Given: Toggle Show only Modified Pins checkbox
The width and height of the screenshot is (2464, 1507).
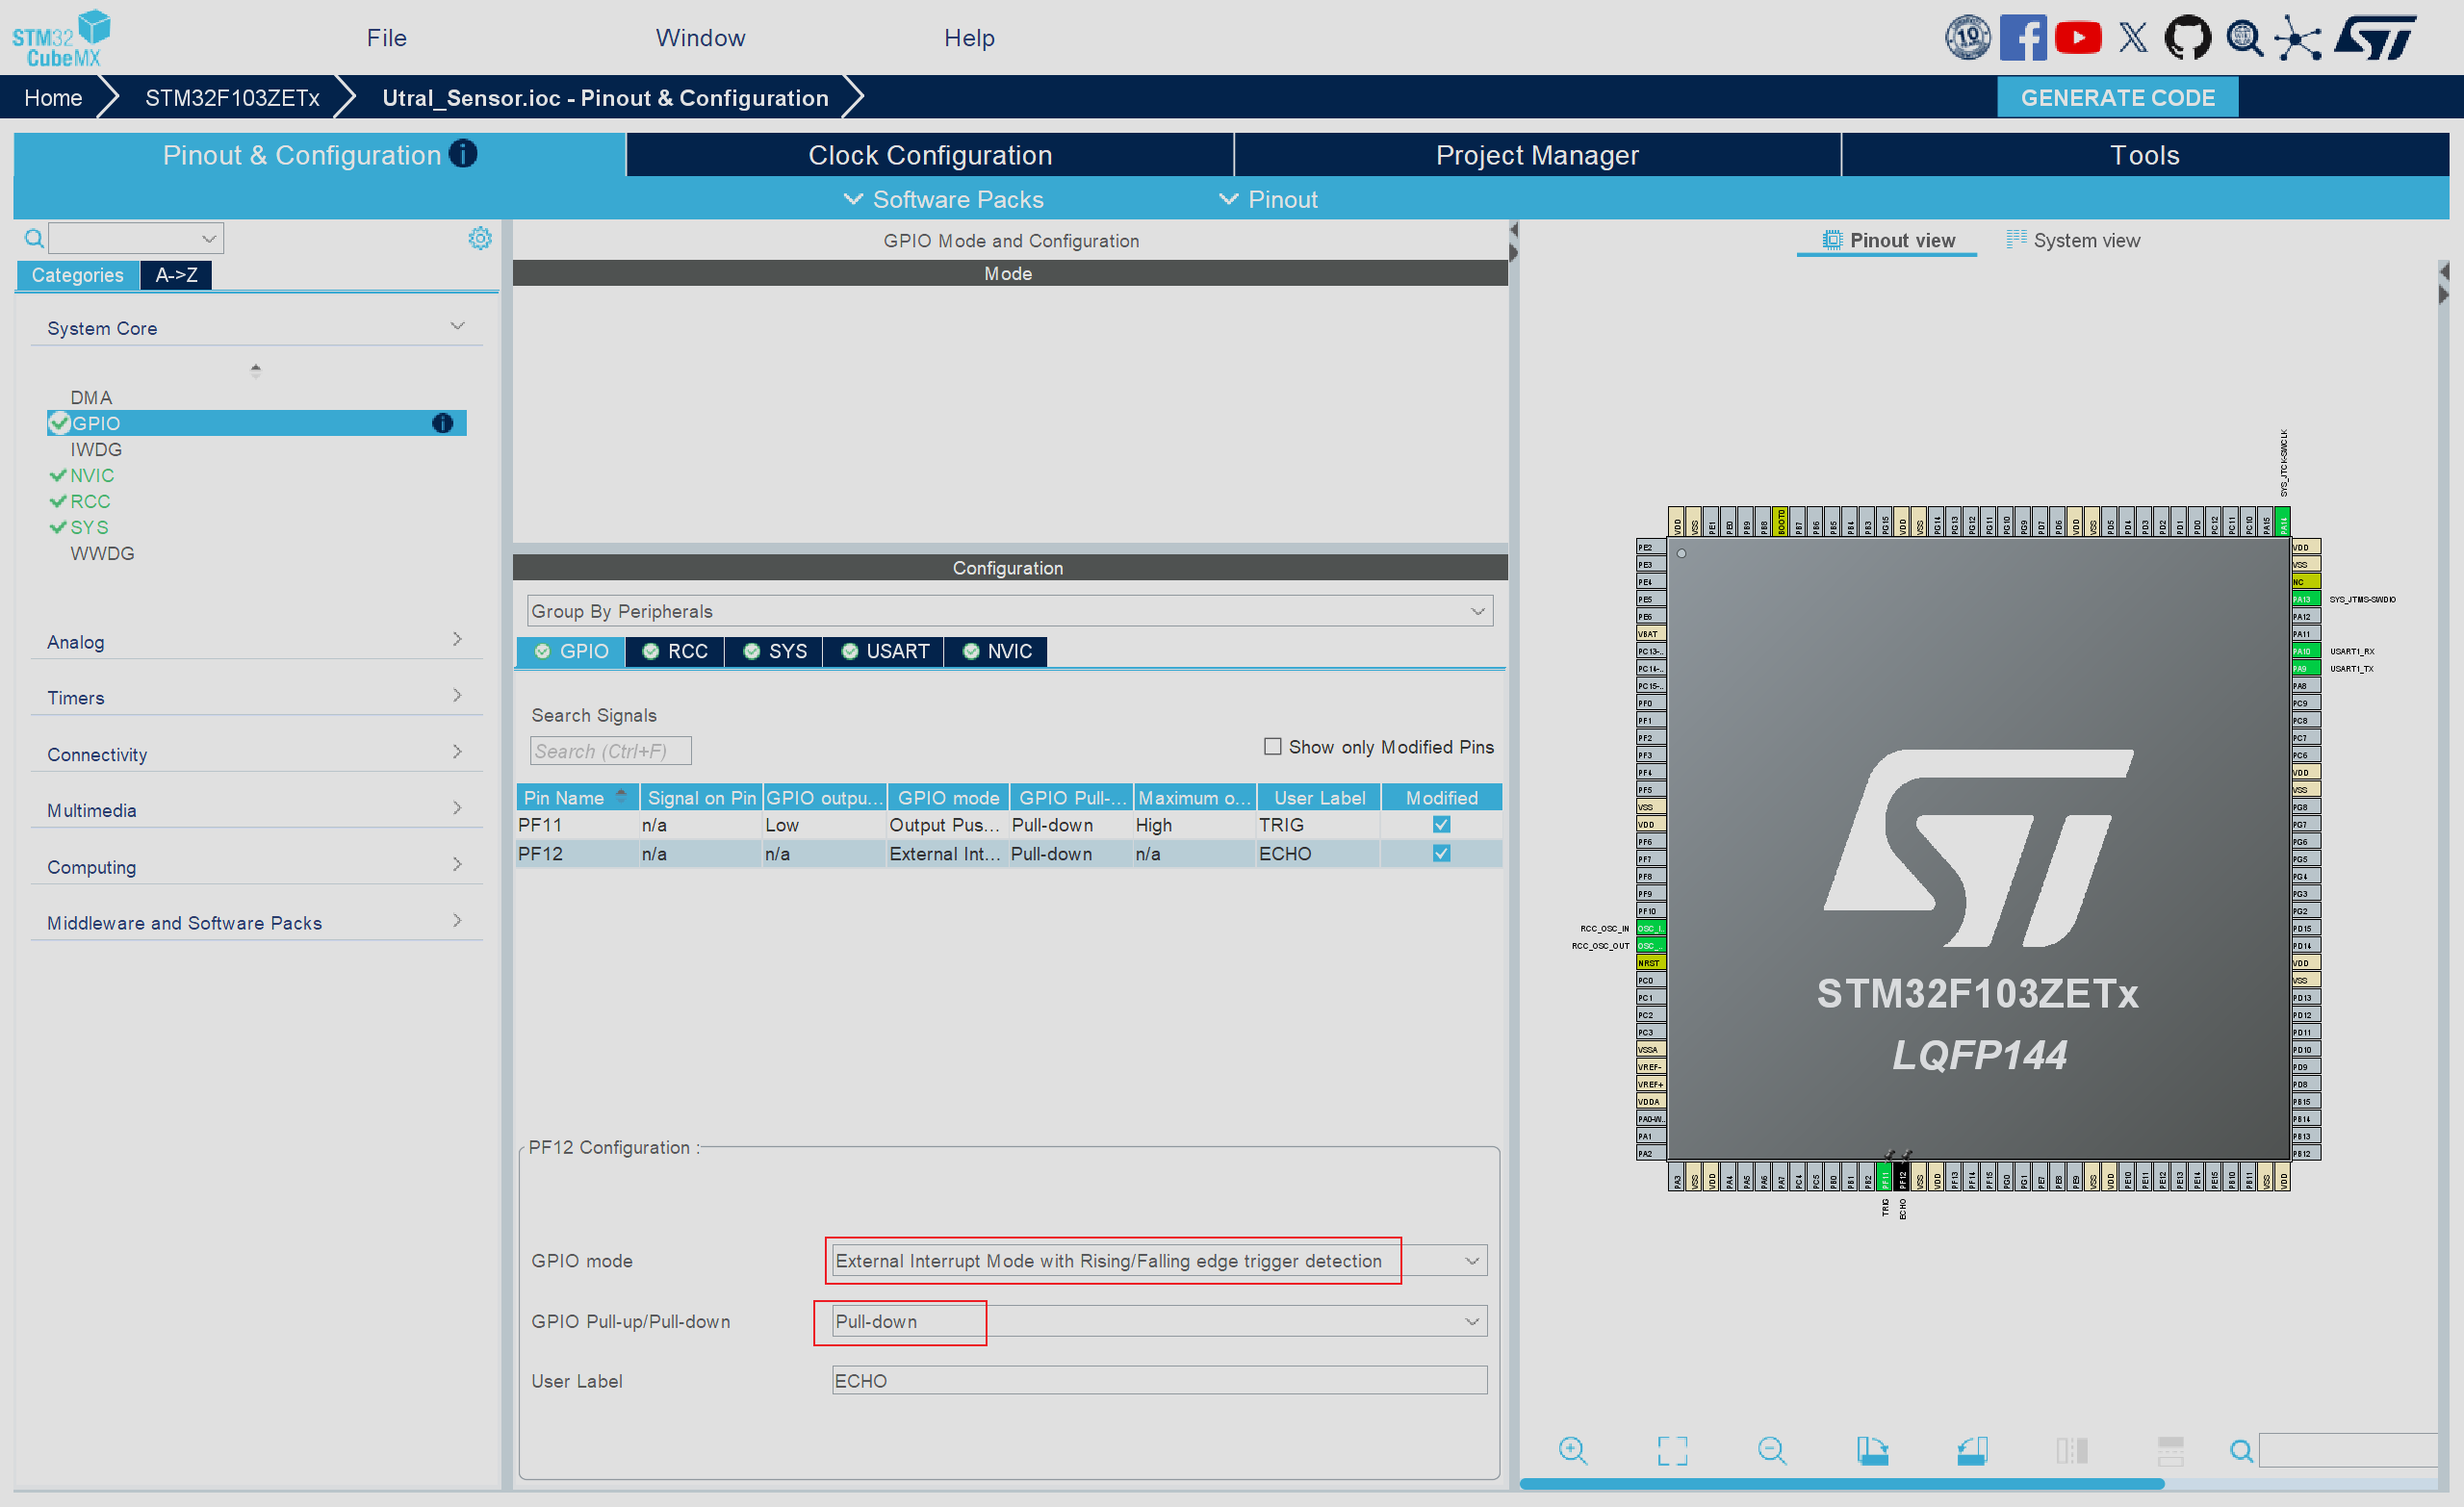Looking at the screenshot, I should (x=1272, y=746).
